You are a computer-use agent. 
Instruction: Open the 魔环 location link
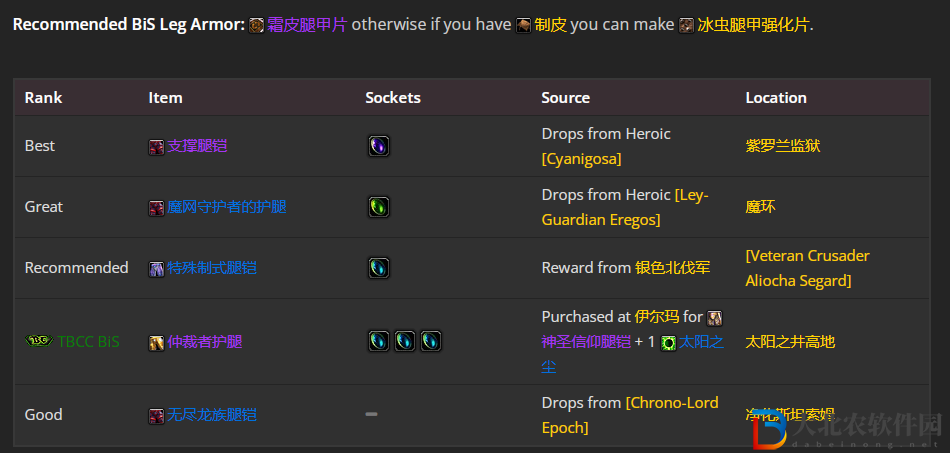pyautogui.click(x=760, y=207)
